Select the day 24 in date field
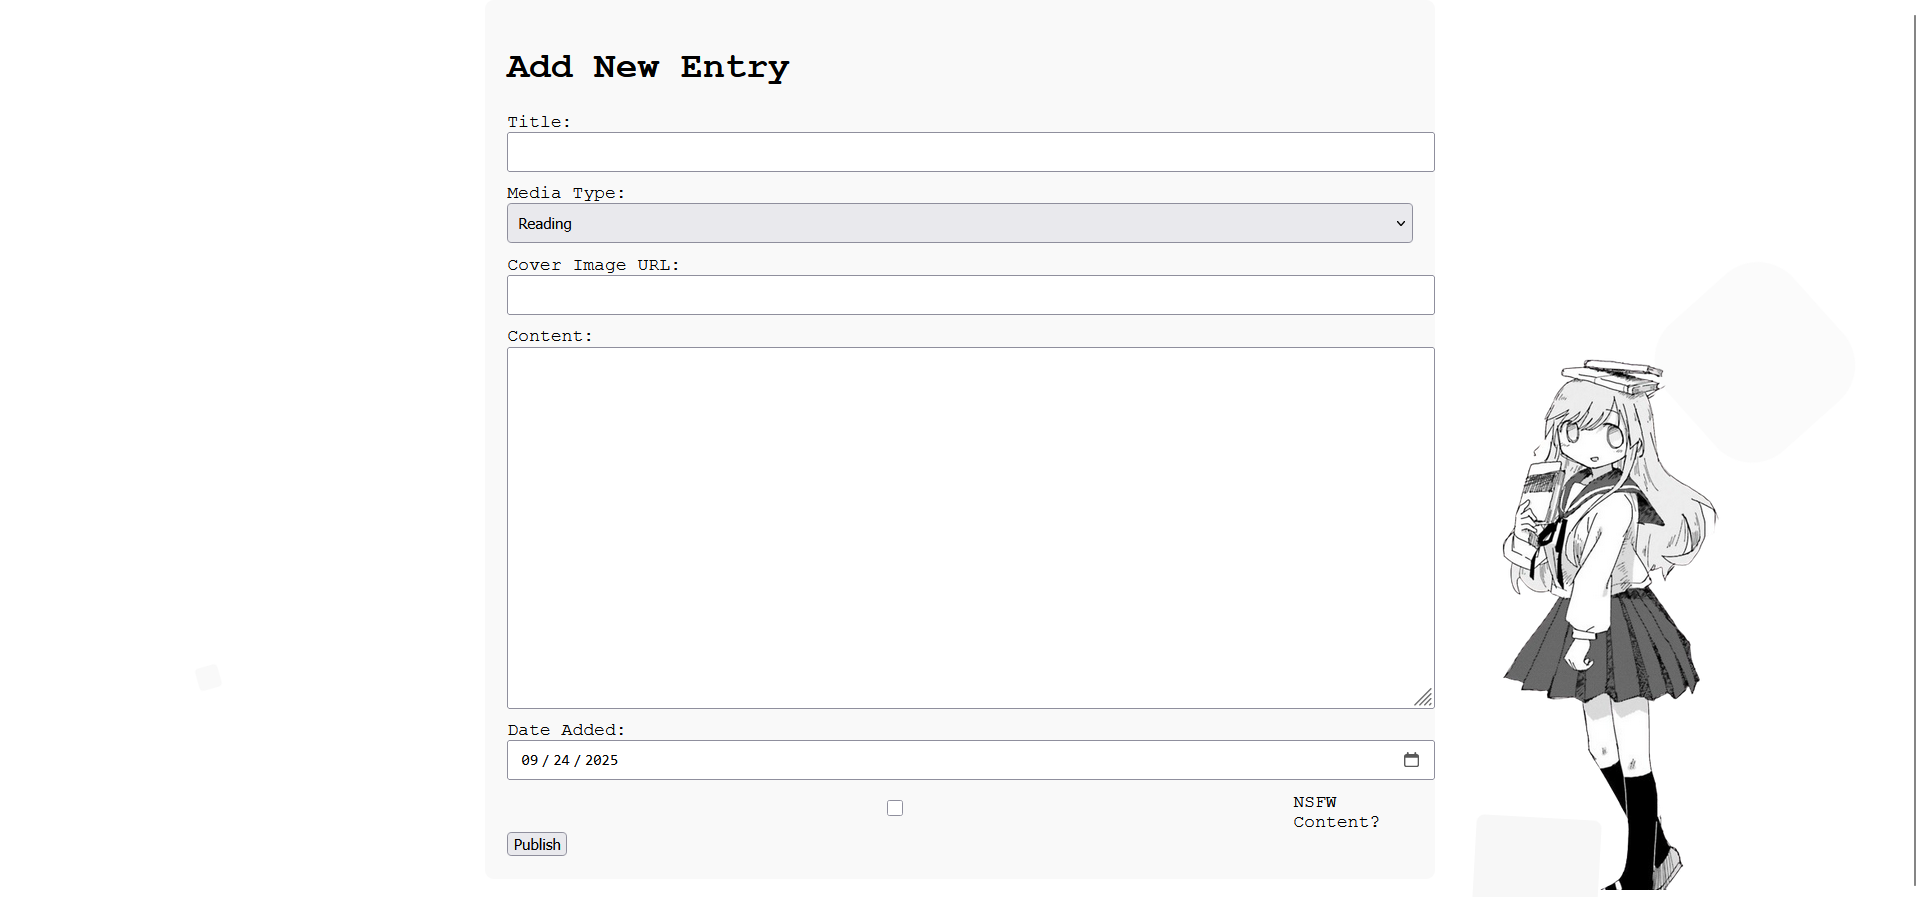This screenshot has width=1918, height=897. pyautogui.click(x=561, y=760)
